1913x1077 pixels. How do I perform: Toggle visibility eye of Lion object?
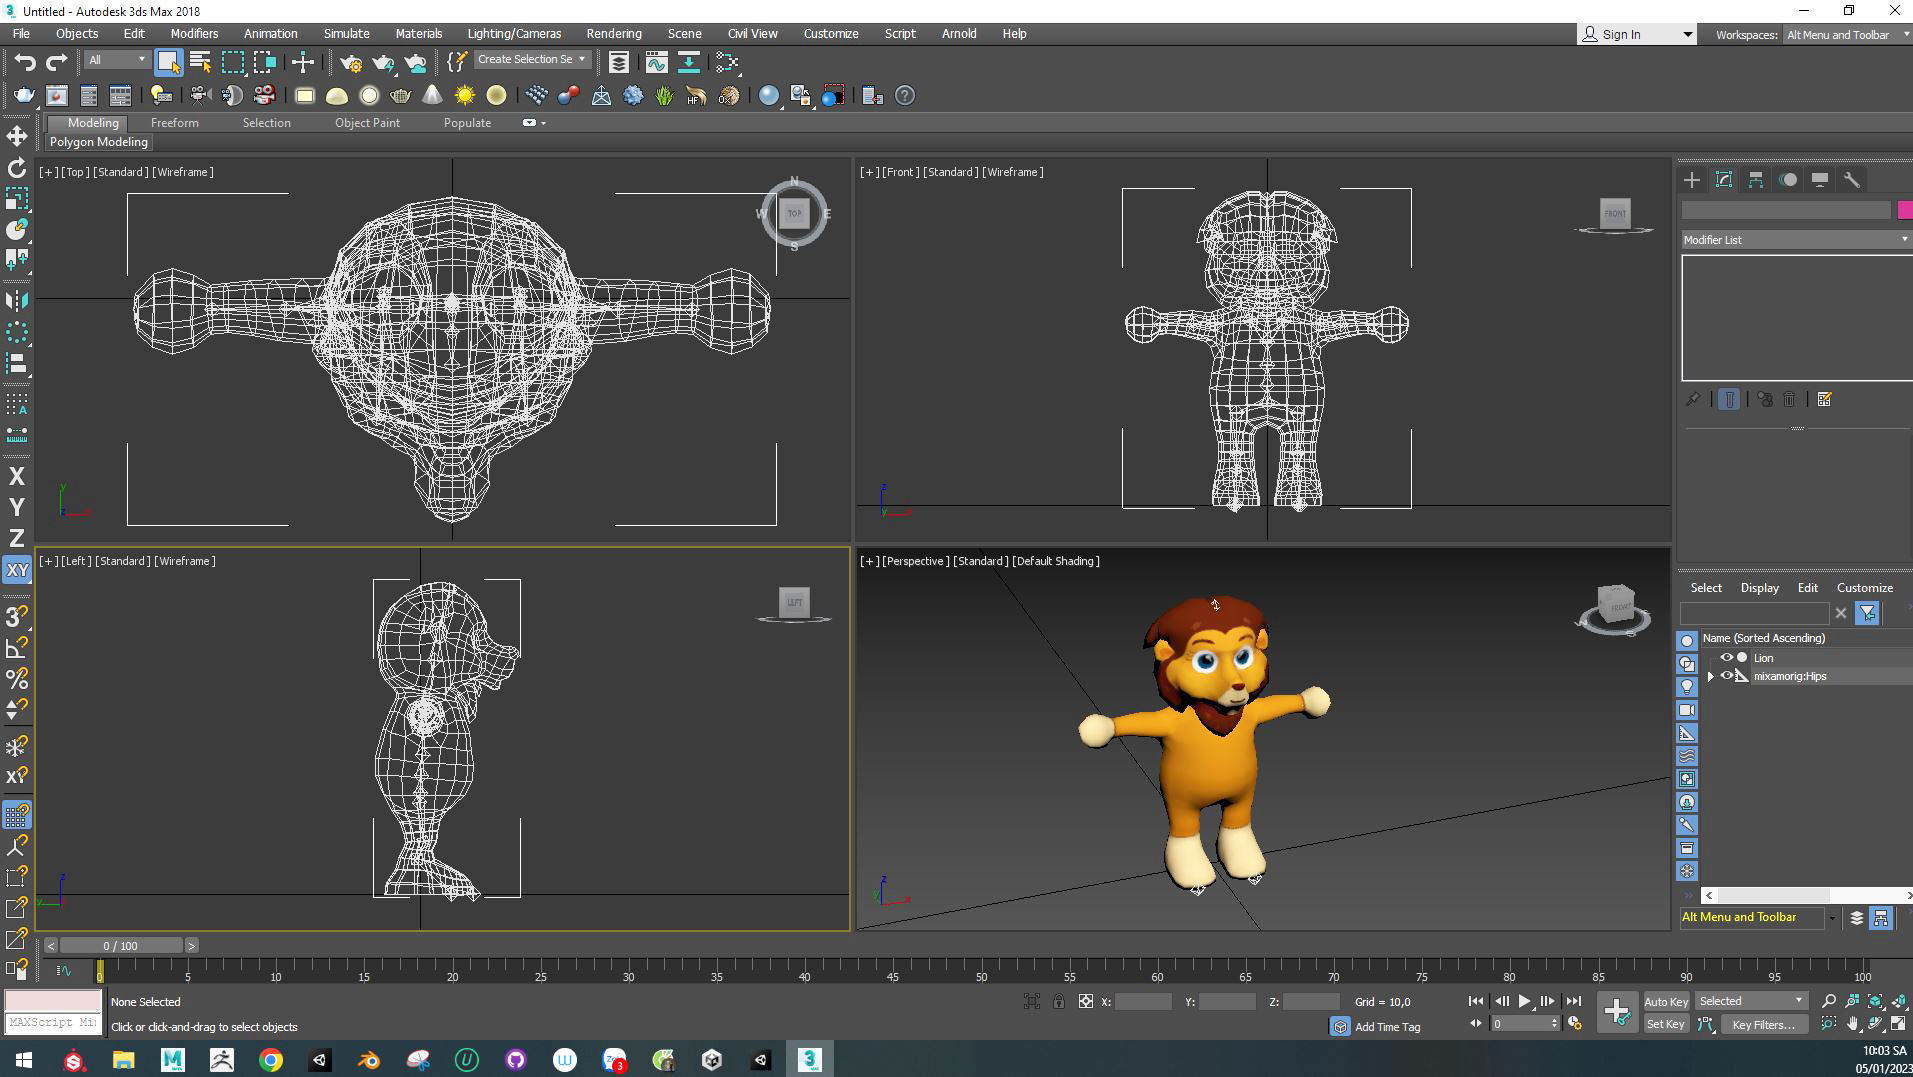[1726, 657]
